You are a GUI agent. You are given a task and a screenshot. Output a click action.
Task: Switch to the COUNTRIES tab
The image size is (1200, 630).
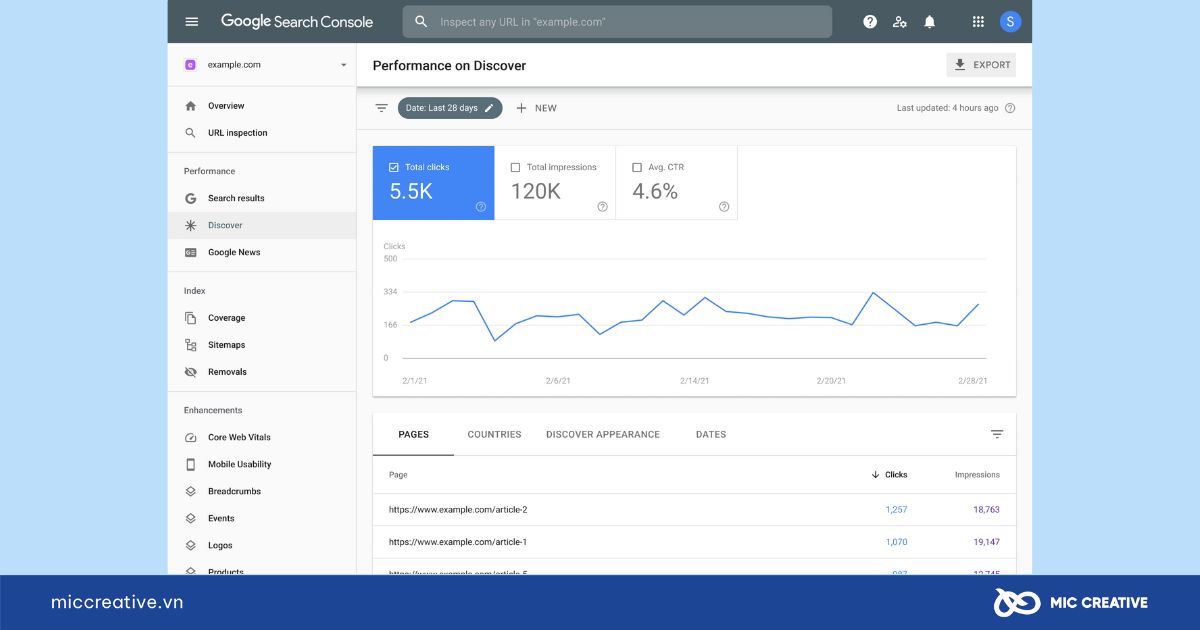click(494, 435)
